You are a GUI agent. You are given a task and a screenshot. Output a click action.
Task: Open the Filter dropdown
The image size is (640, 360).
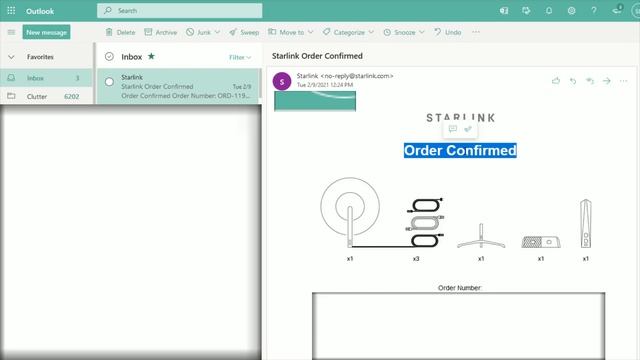point(240,57)
